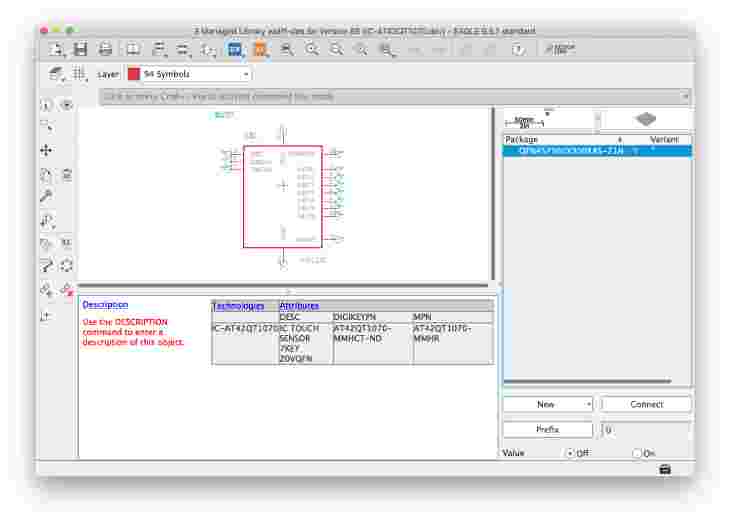Set Value radio button to Off

(571, 453)
